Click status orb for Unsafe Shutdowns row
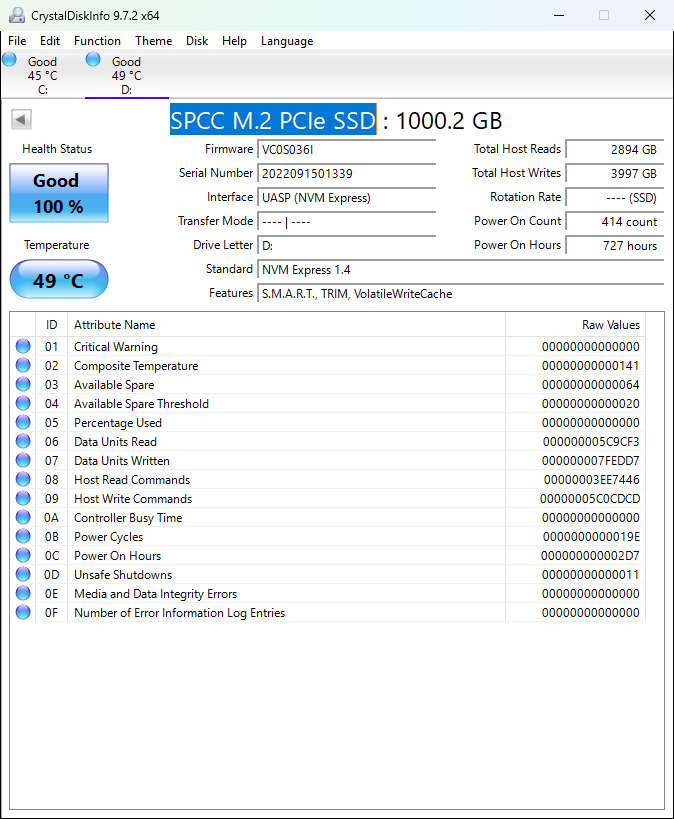This screenshot has width=674, height=819. click(23, 575)
